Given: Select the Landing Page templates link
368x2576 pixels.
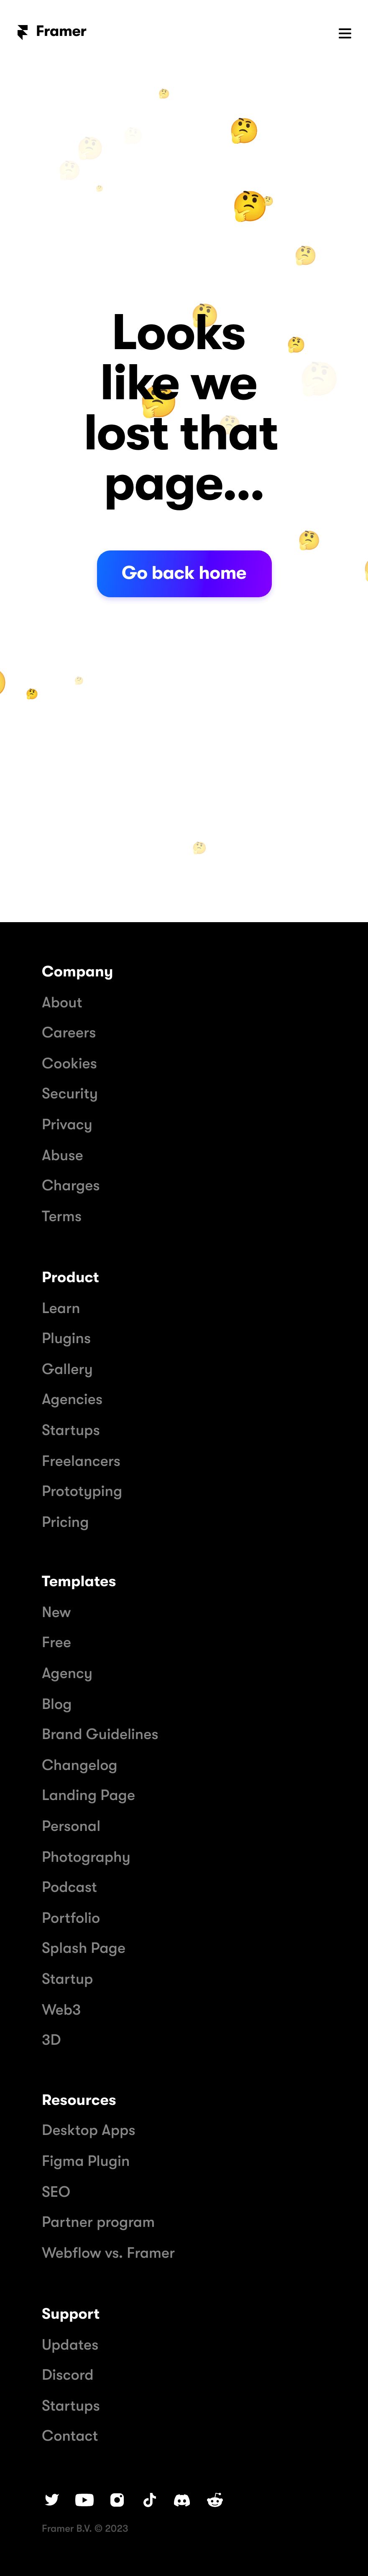Looking at the screenshot, I should click(88, 1794).
